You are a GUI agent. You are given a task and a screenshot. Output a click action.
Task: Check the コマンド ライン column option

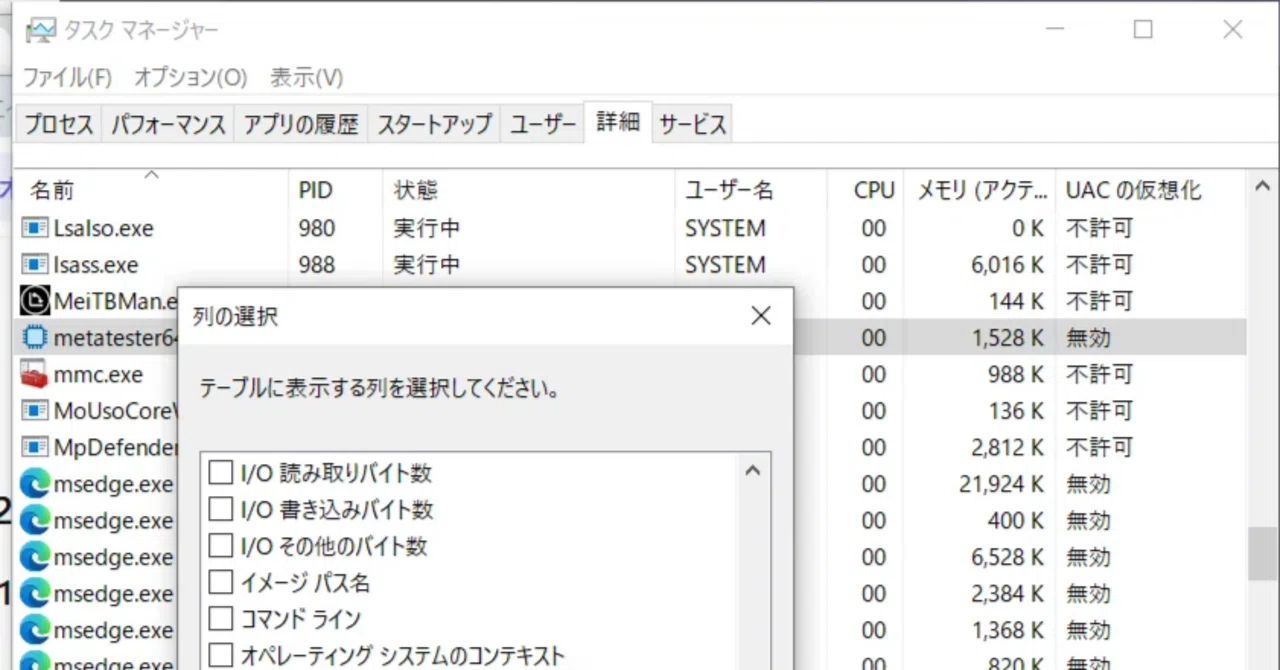220,619
